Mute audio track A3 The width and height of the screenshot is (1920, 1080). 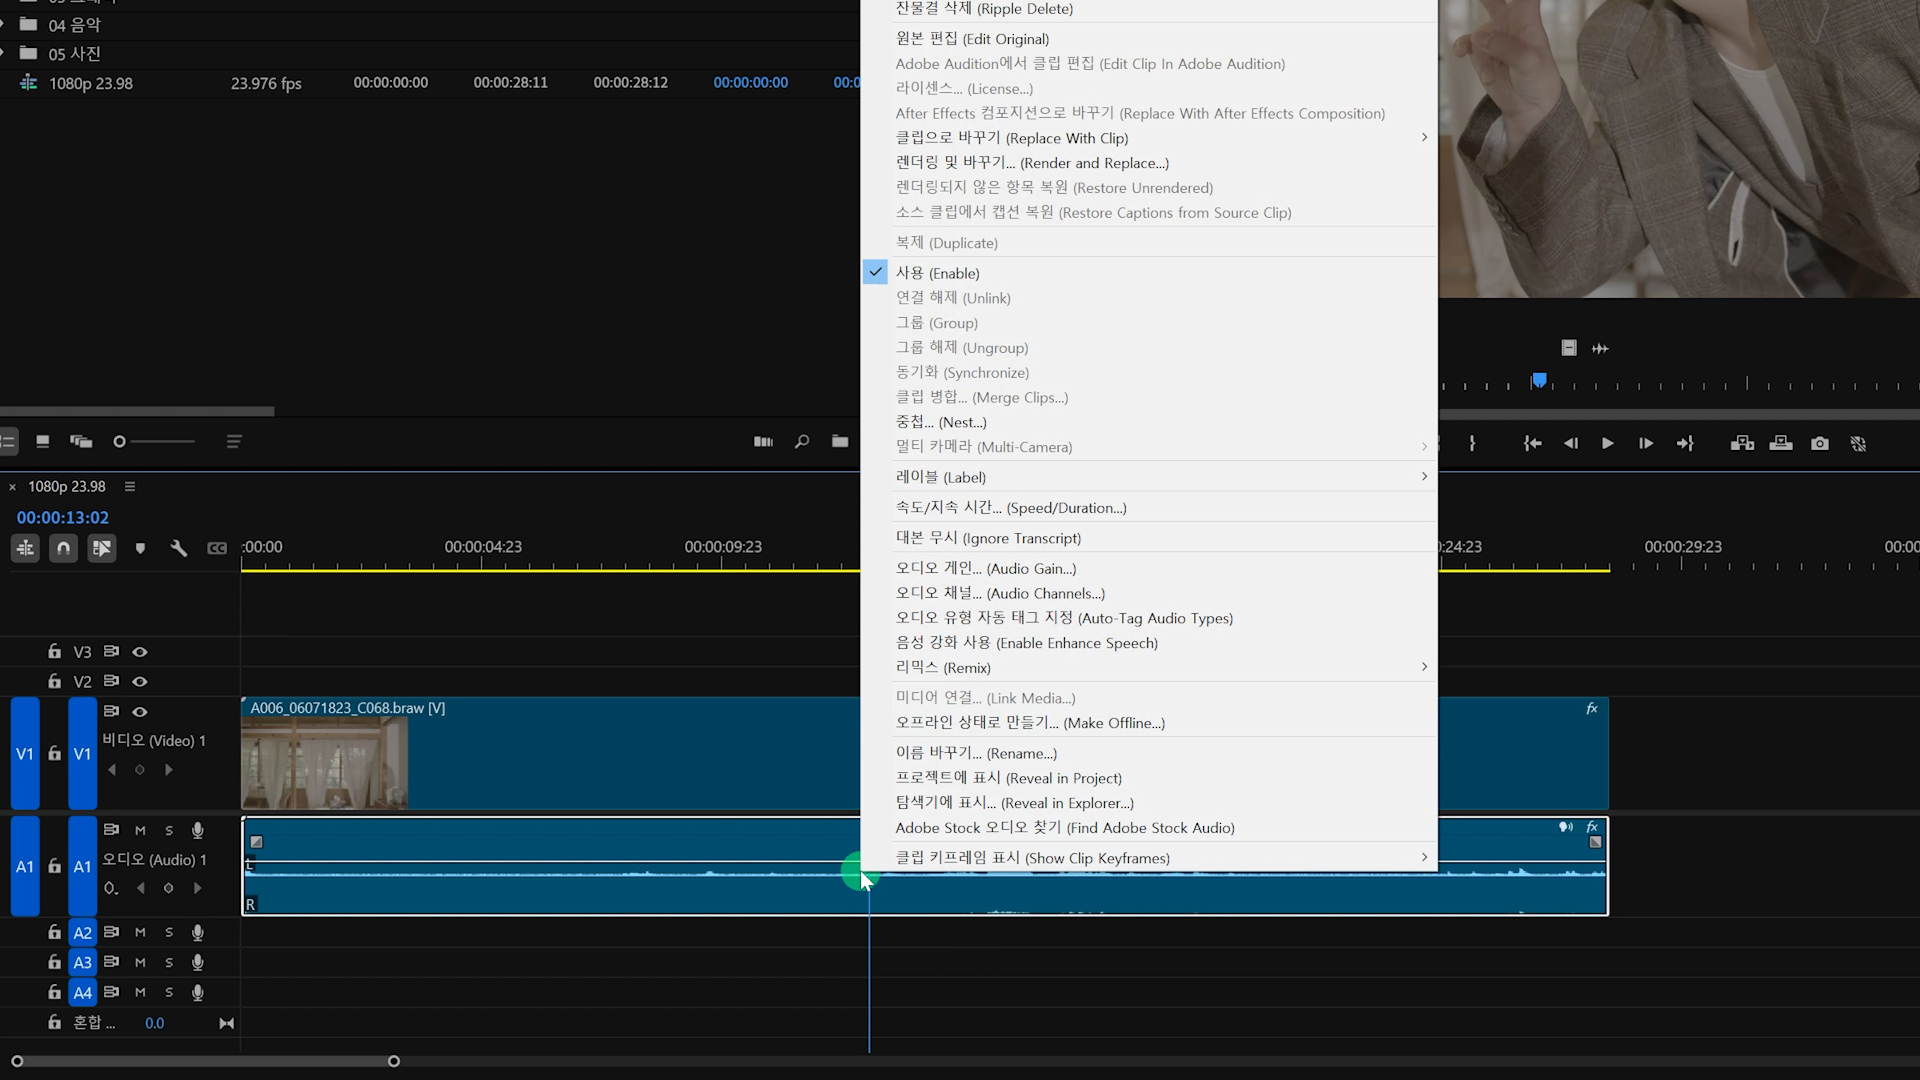[x=140, y=962]
